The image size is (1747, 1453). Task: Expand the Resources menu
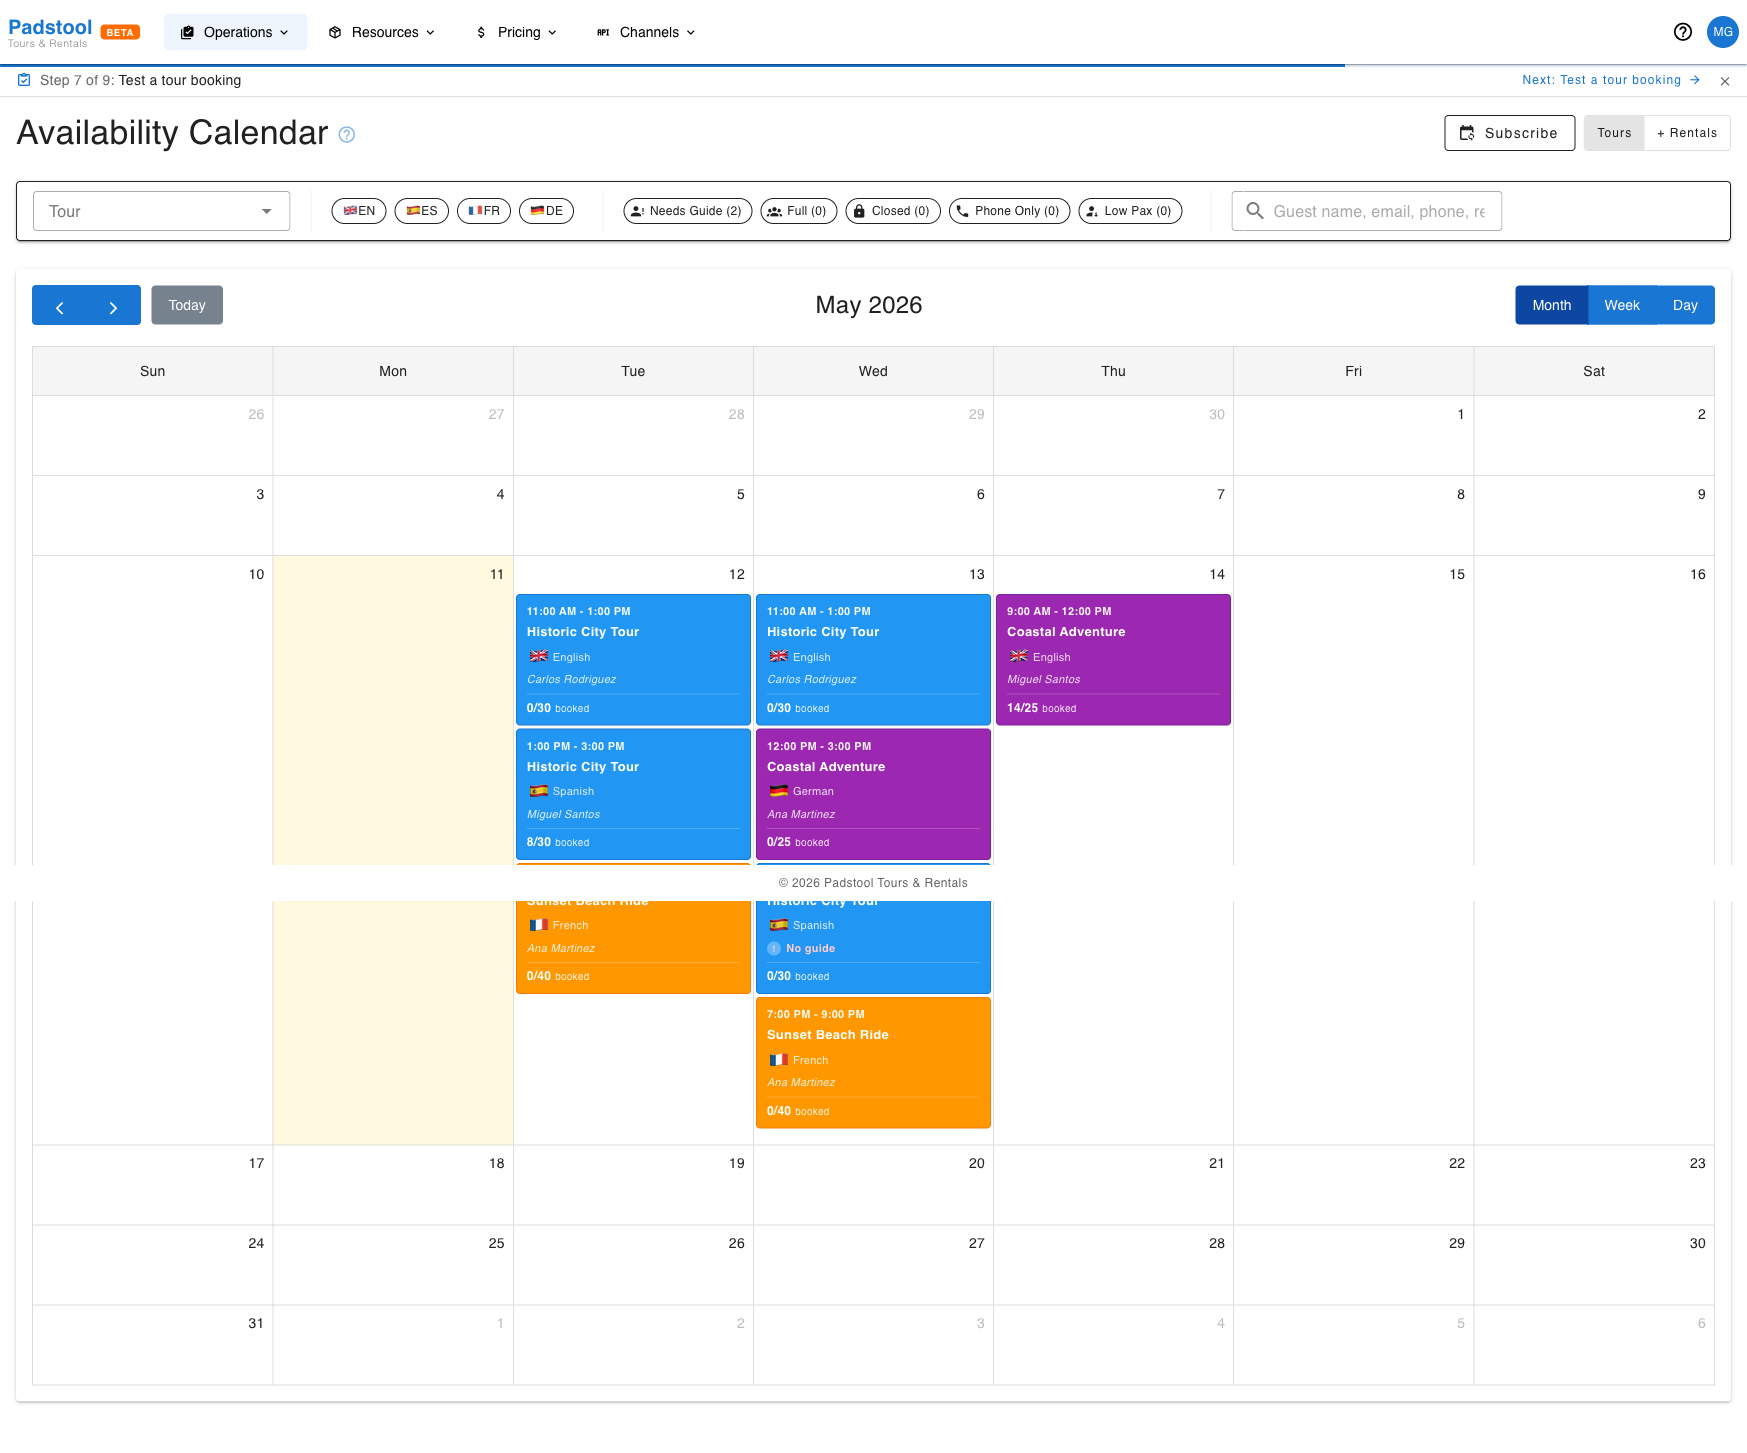(x=383, y=32)
